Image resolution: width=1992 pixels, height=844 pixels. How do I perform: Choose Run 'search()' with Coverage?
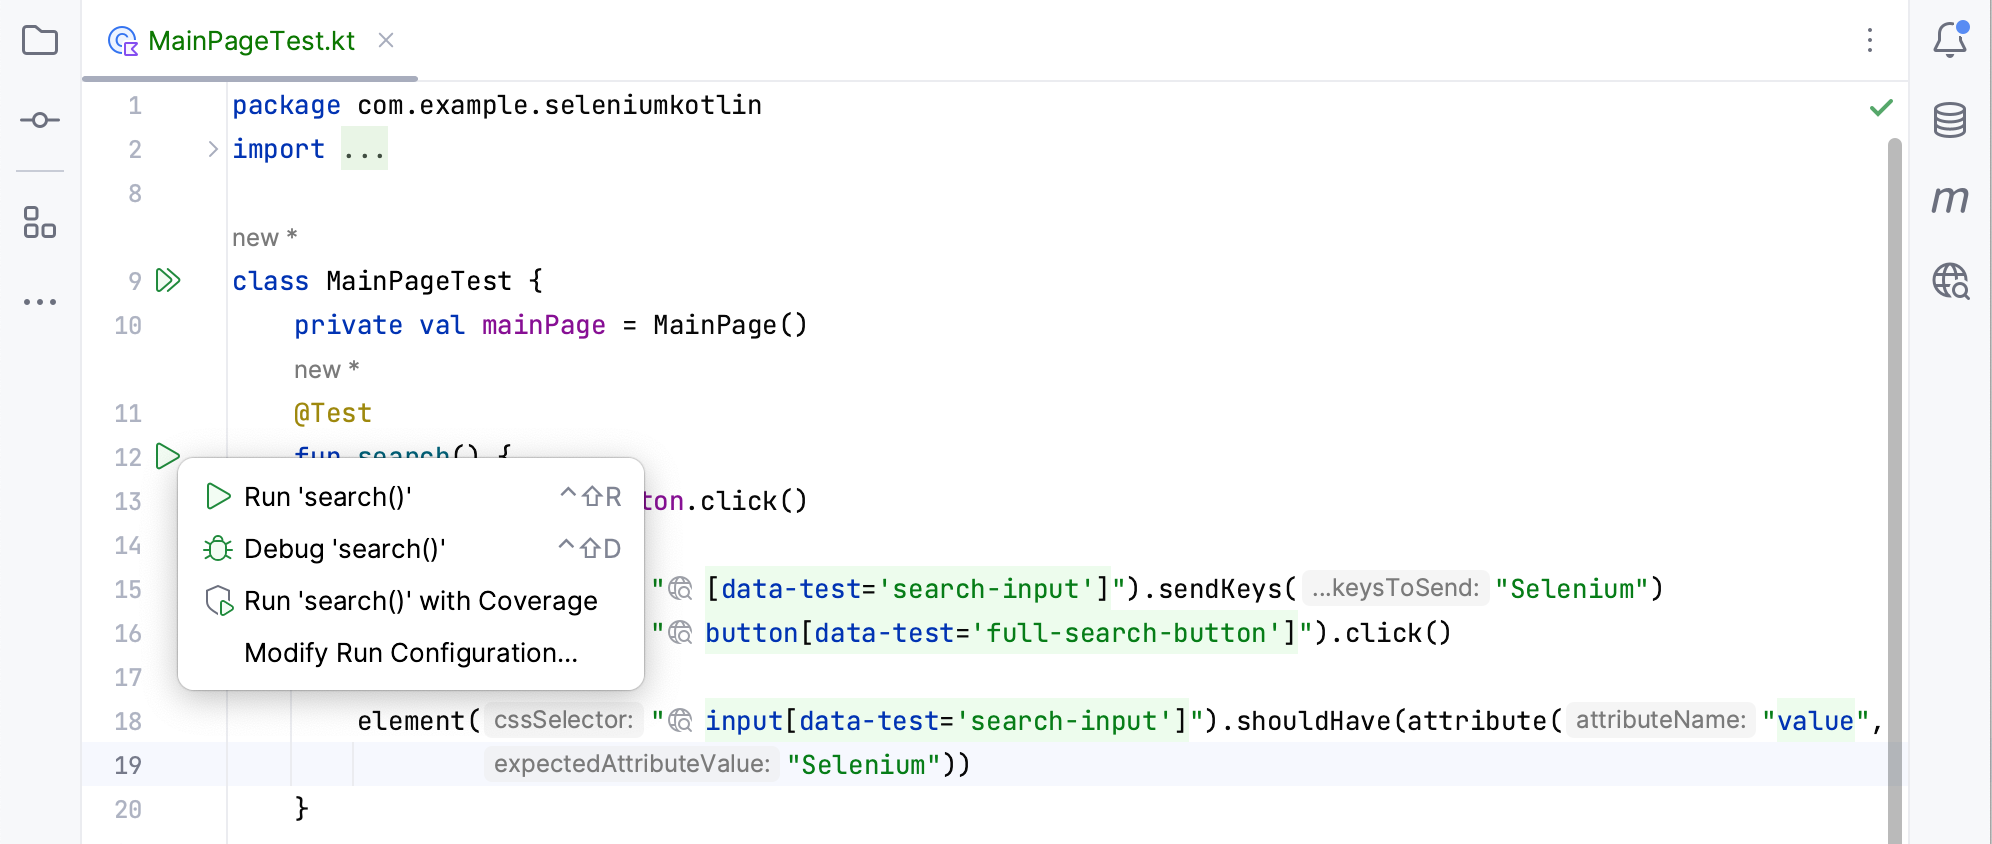[420, 601]
